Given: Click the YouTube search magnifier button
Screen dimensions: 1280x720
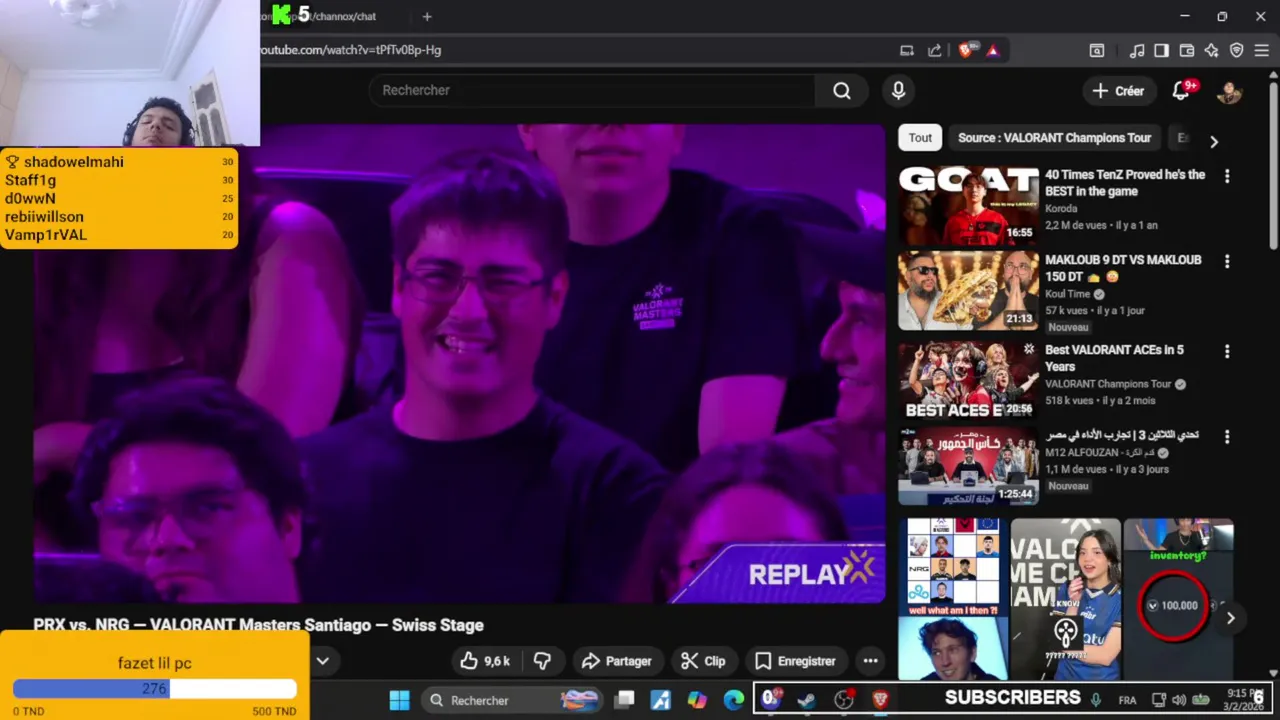Looking at the screenshot, I should [x=842, y=91].
